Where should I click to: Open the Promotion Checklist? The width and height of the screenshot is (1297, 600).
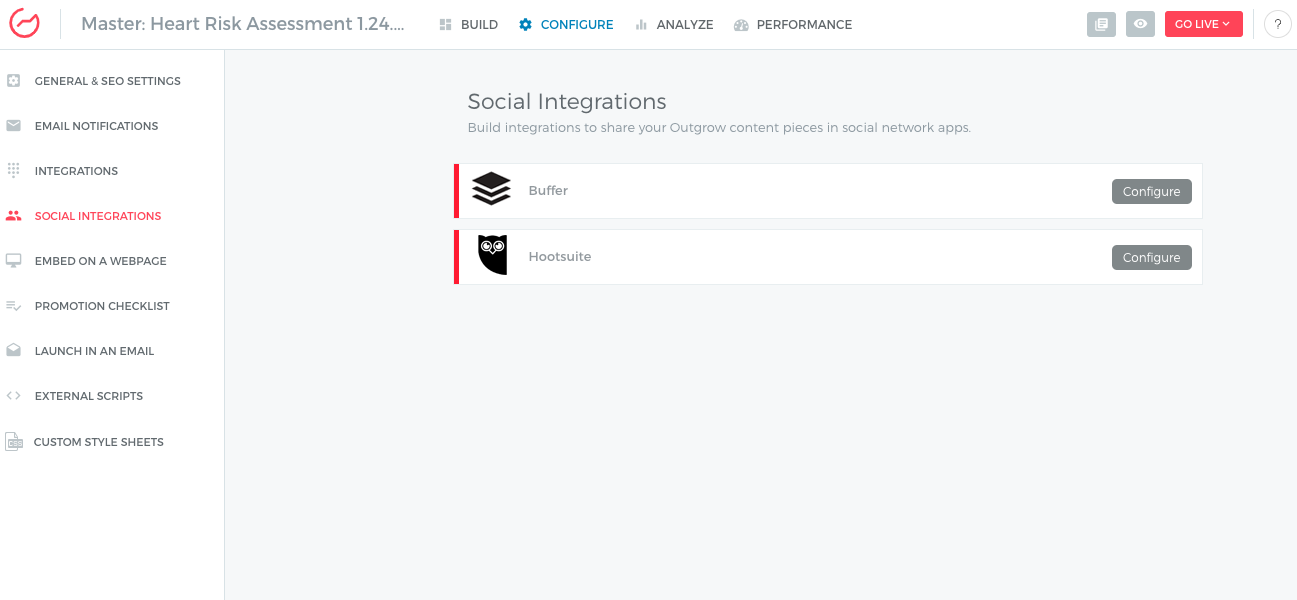coord(102,306)
